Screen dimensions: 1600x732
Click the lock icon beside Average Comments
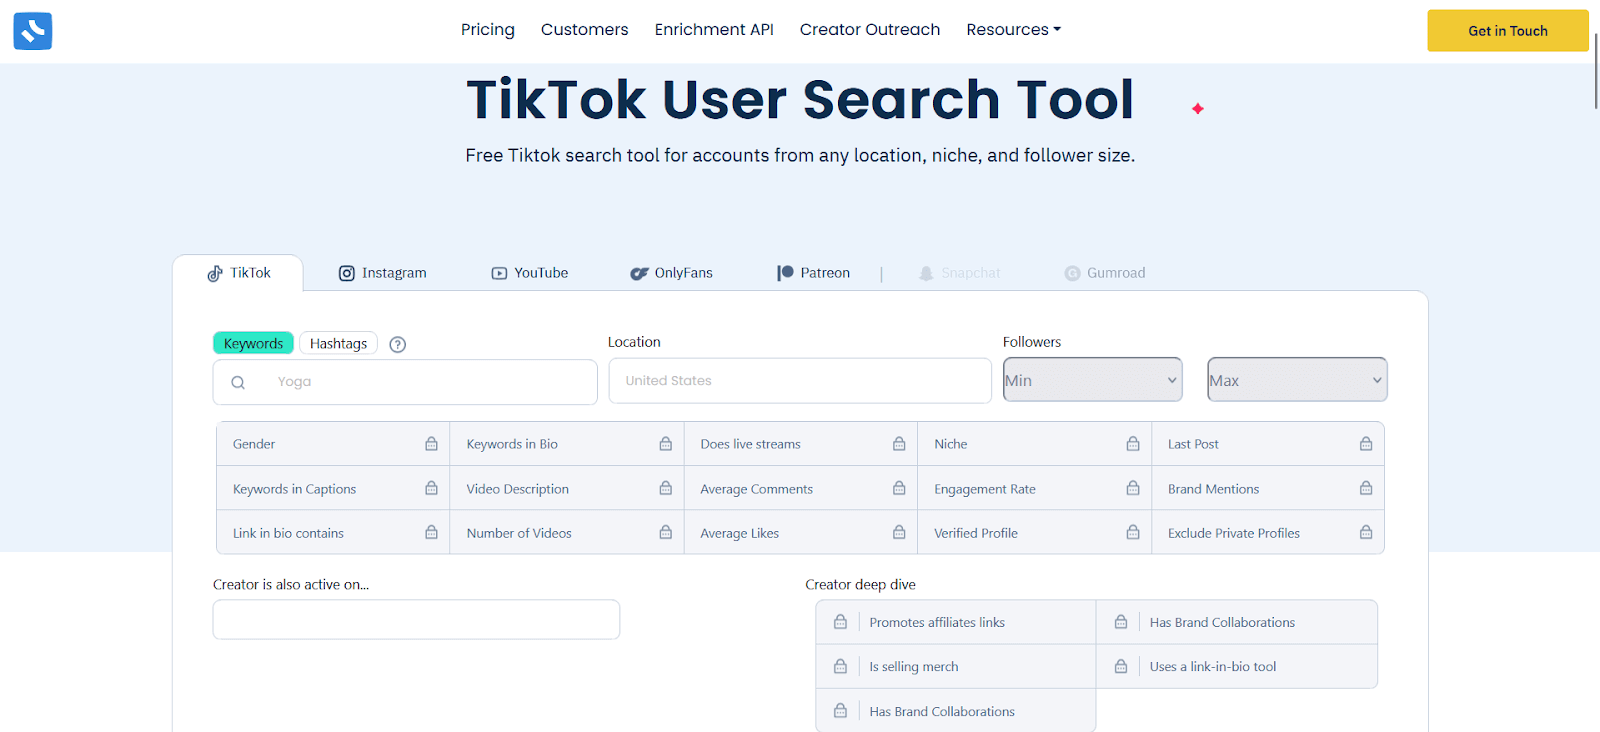tap(899, 488)
